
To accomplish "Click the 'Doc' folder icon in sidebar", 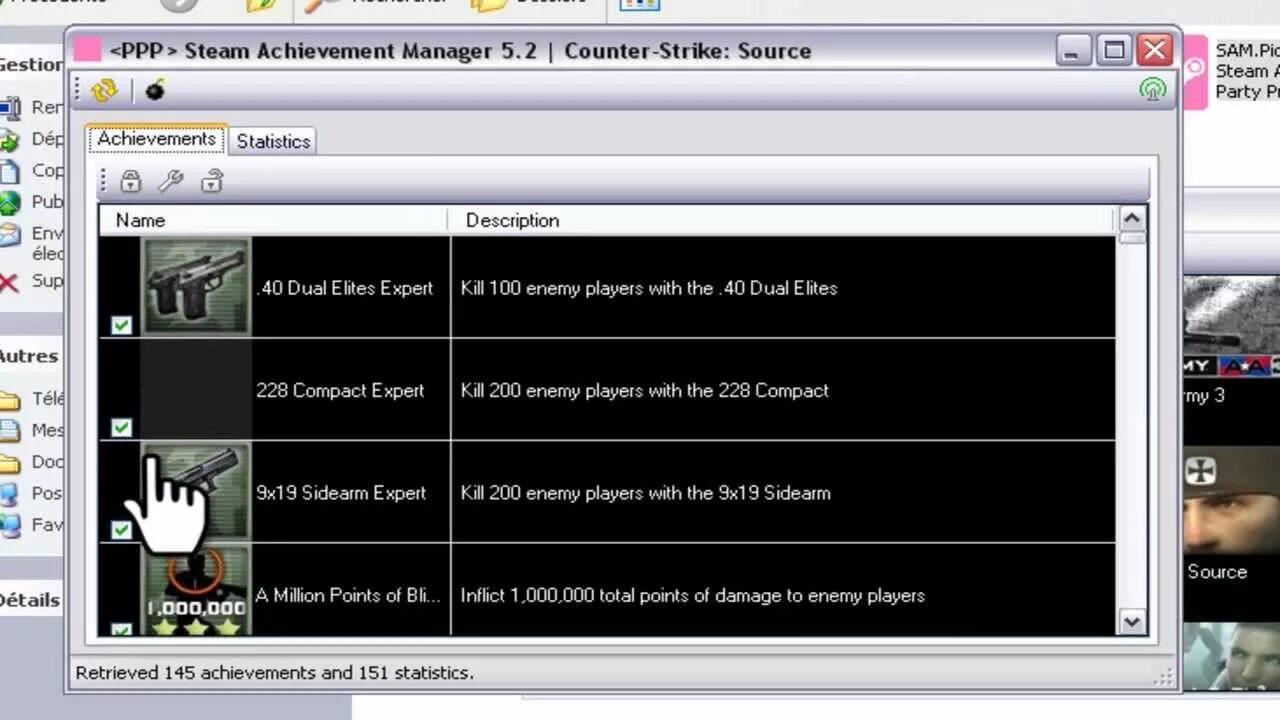I will (9, 464).
